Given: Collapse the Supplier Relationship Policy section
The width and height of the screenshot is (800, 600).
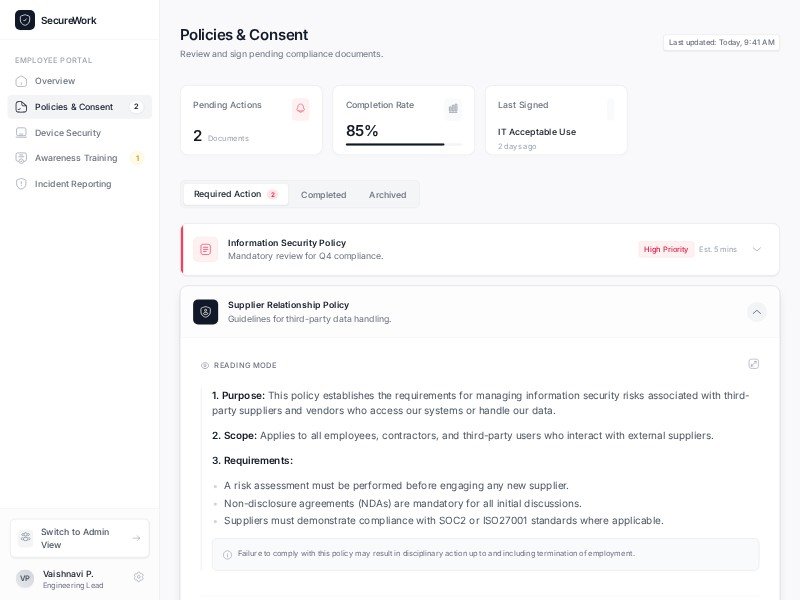Looking at the screenshot, I should point(757,312).
